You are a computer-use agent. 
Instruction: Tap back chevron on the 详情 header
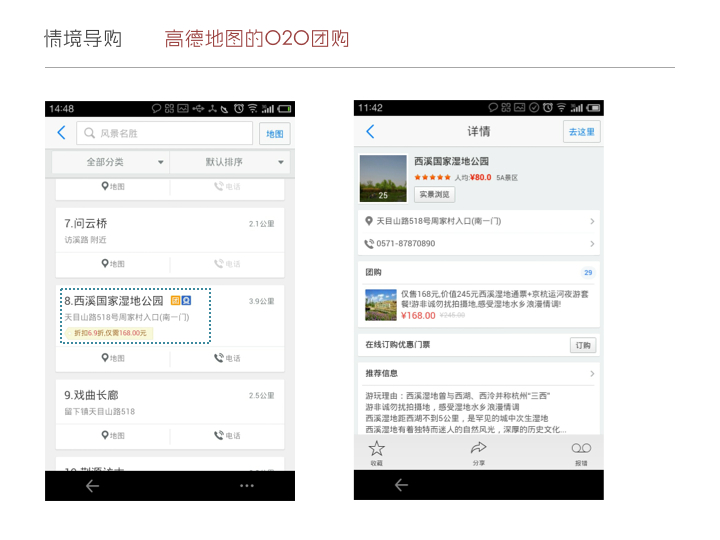point(370,132)
